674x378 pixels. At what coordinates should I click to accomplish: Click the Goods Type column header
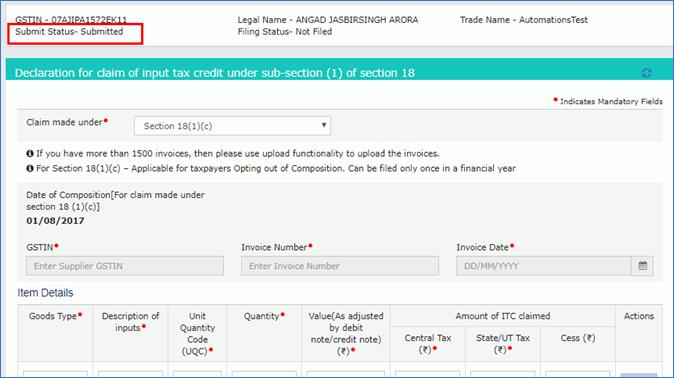(x=55, y=316)
